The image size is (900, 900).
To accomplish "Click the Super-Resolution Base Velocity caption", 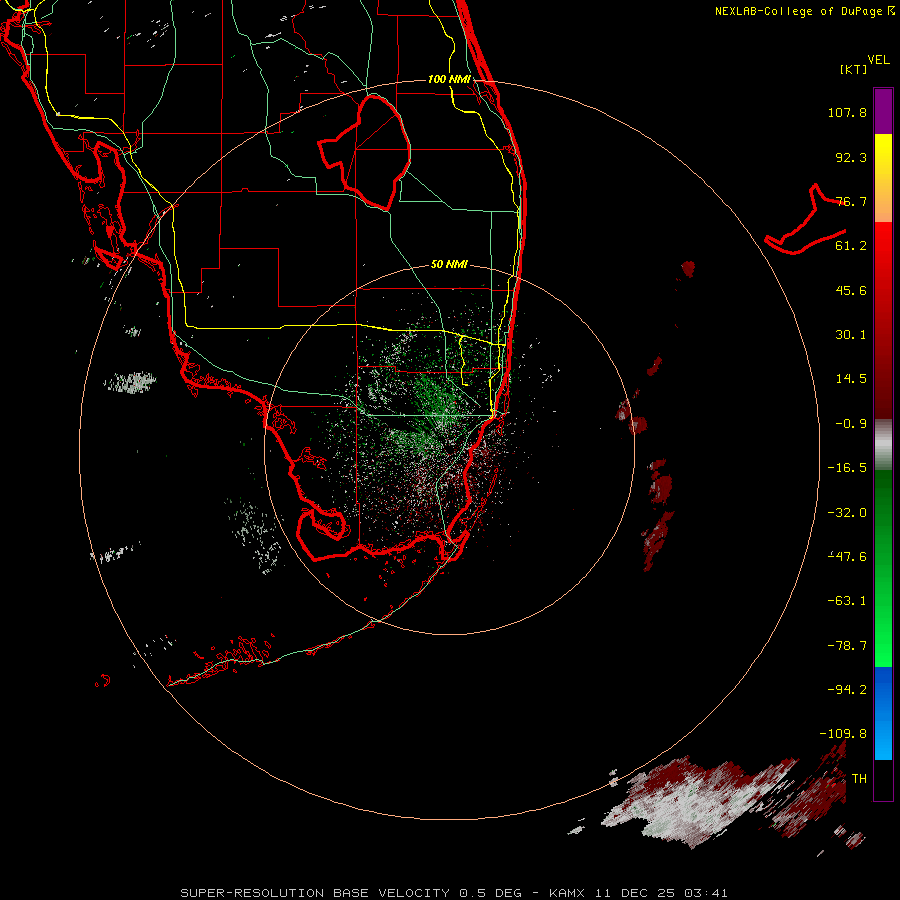I will (x=454, y=893).
